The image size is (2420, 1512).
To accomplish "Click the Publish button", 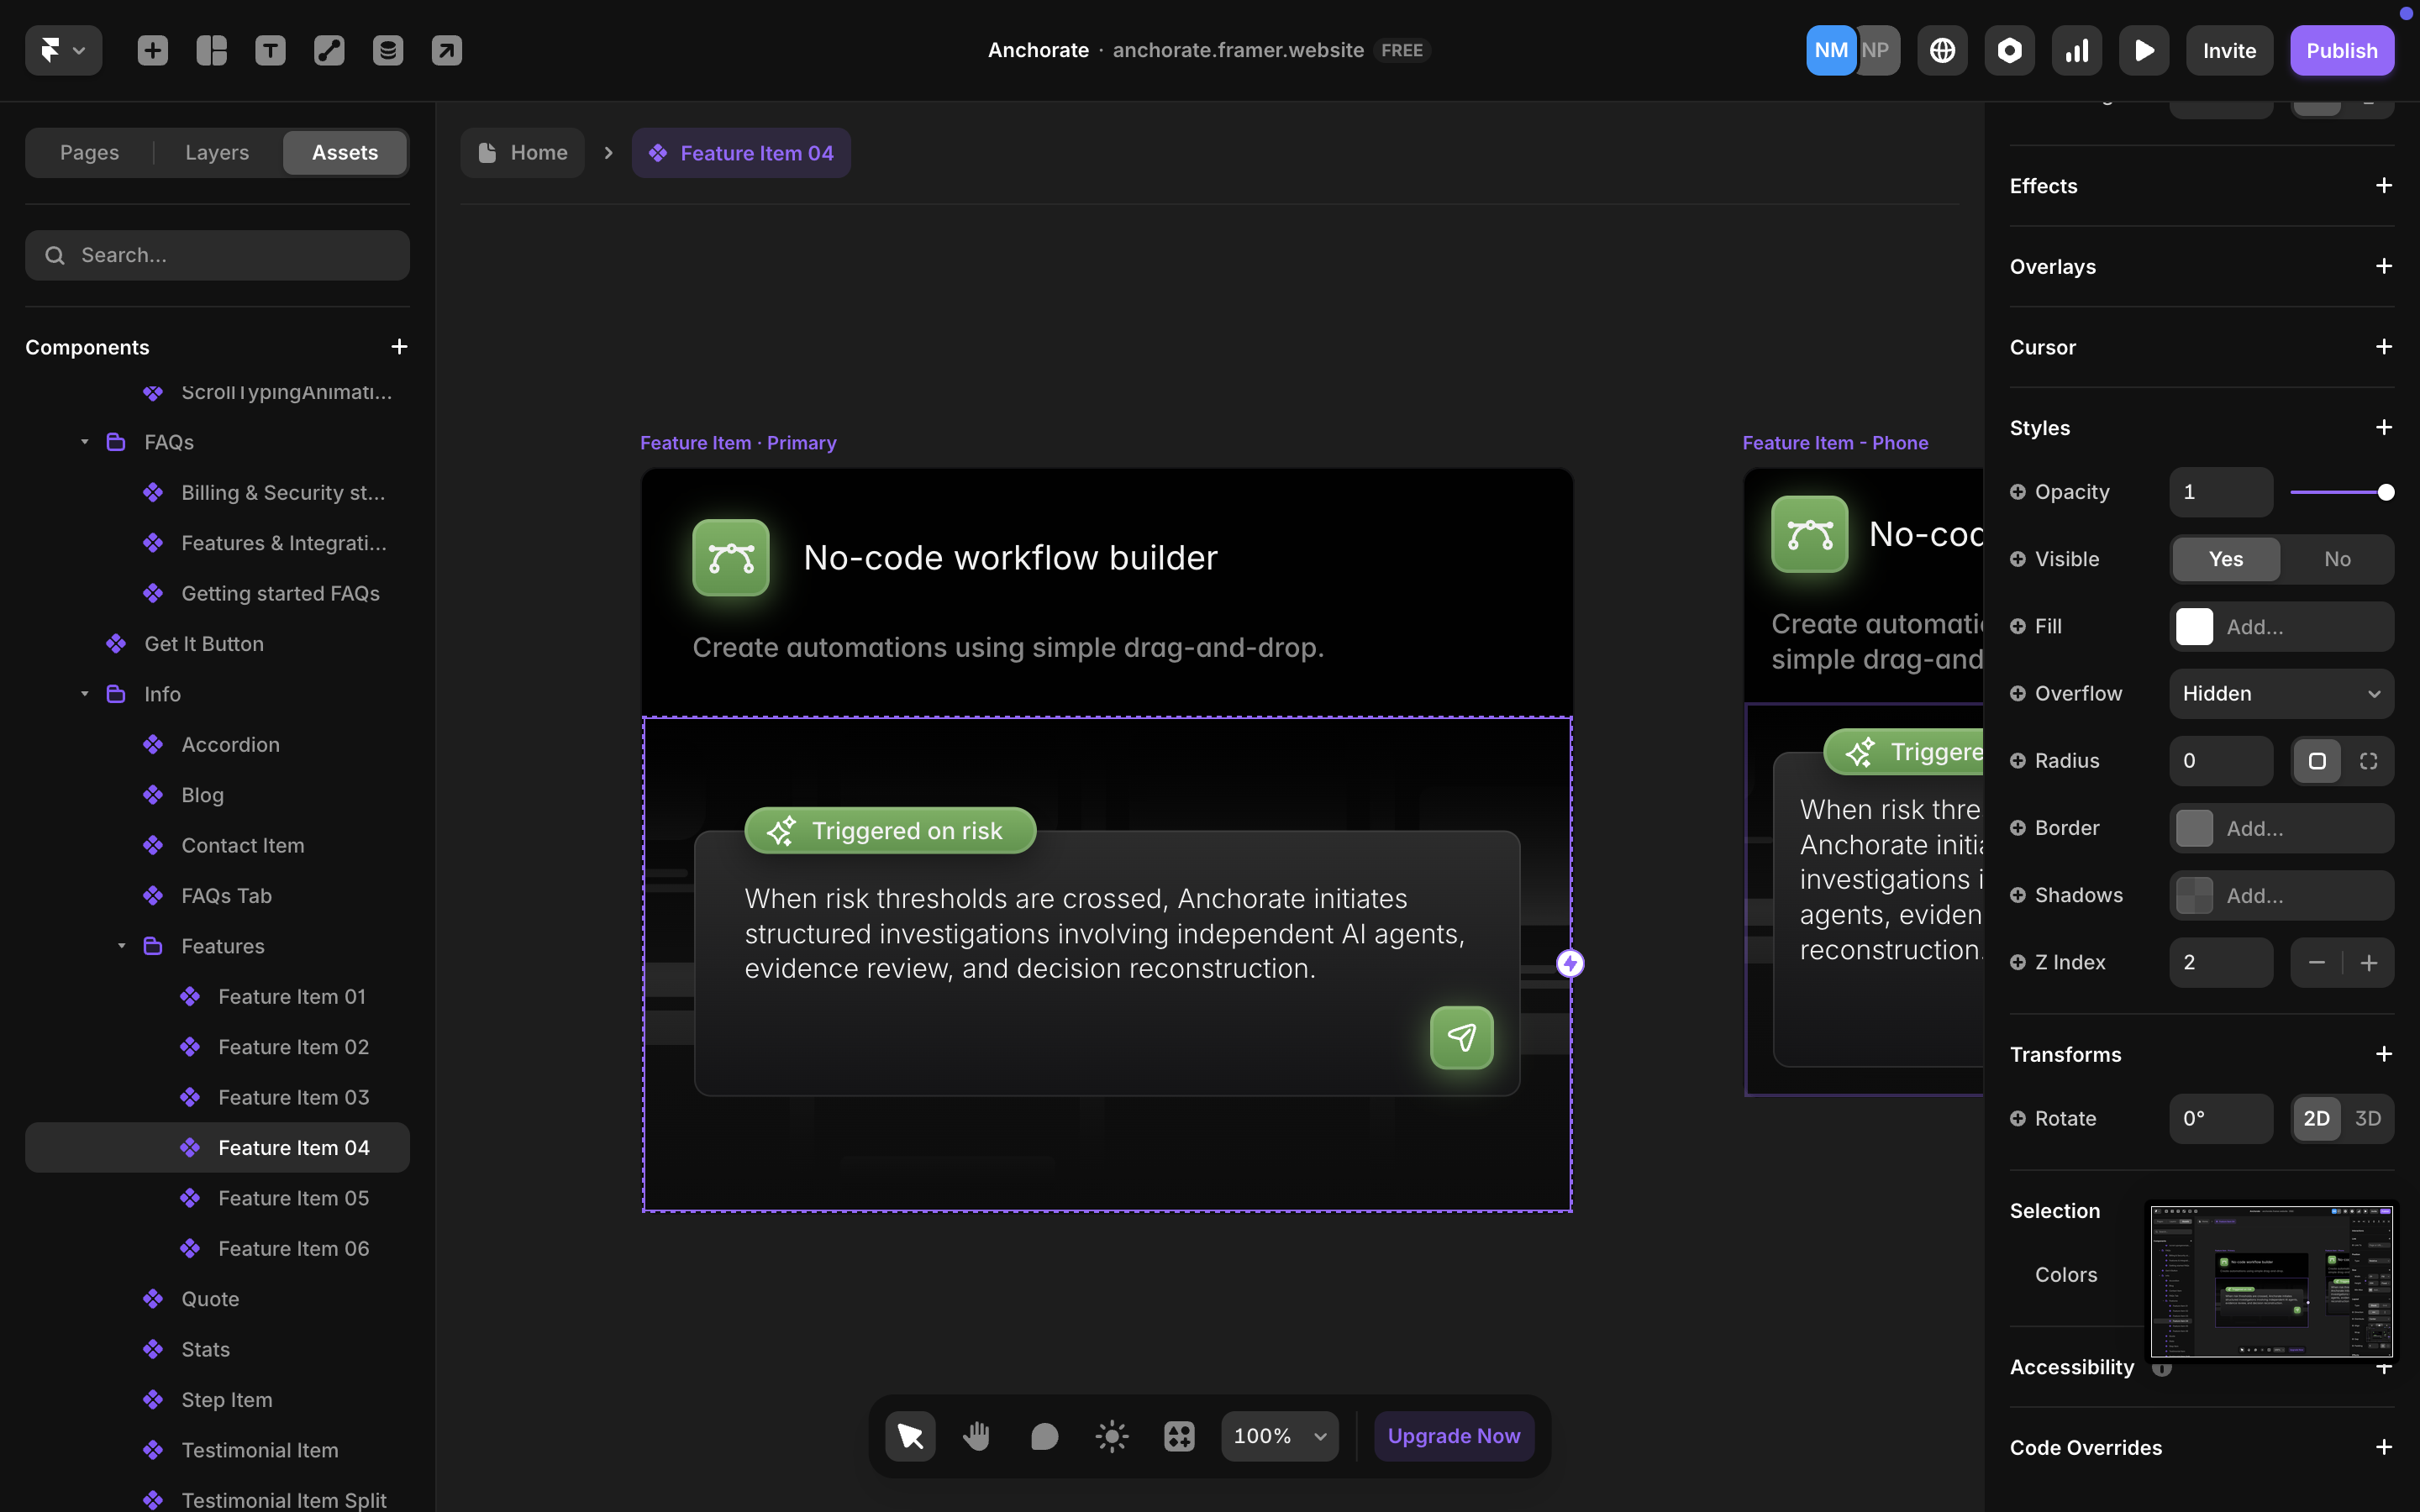I will pos(2341,49).
